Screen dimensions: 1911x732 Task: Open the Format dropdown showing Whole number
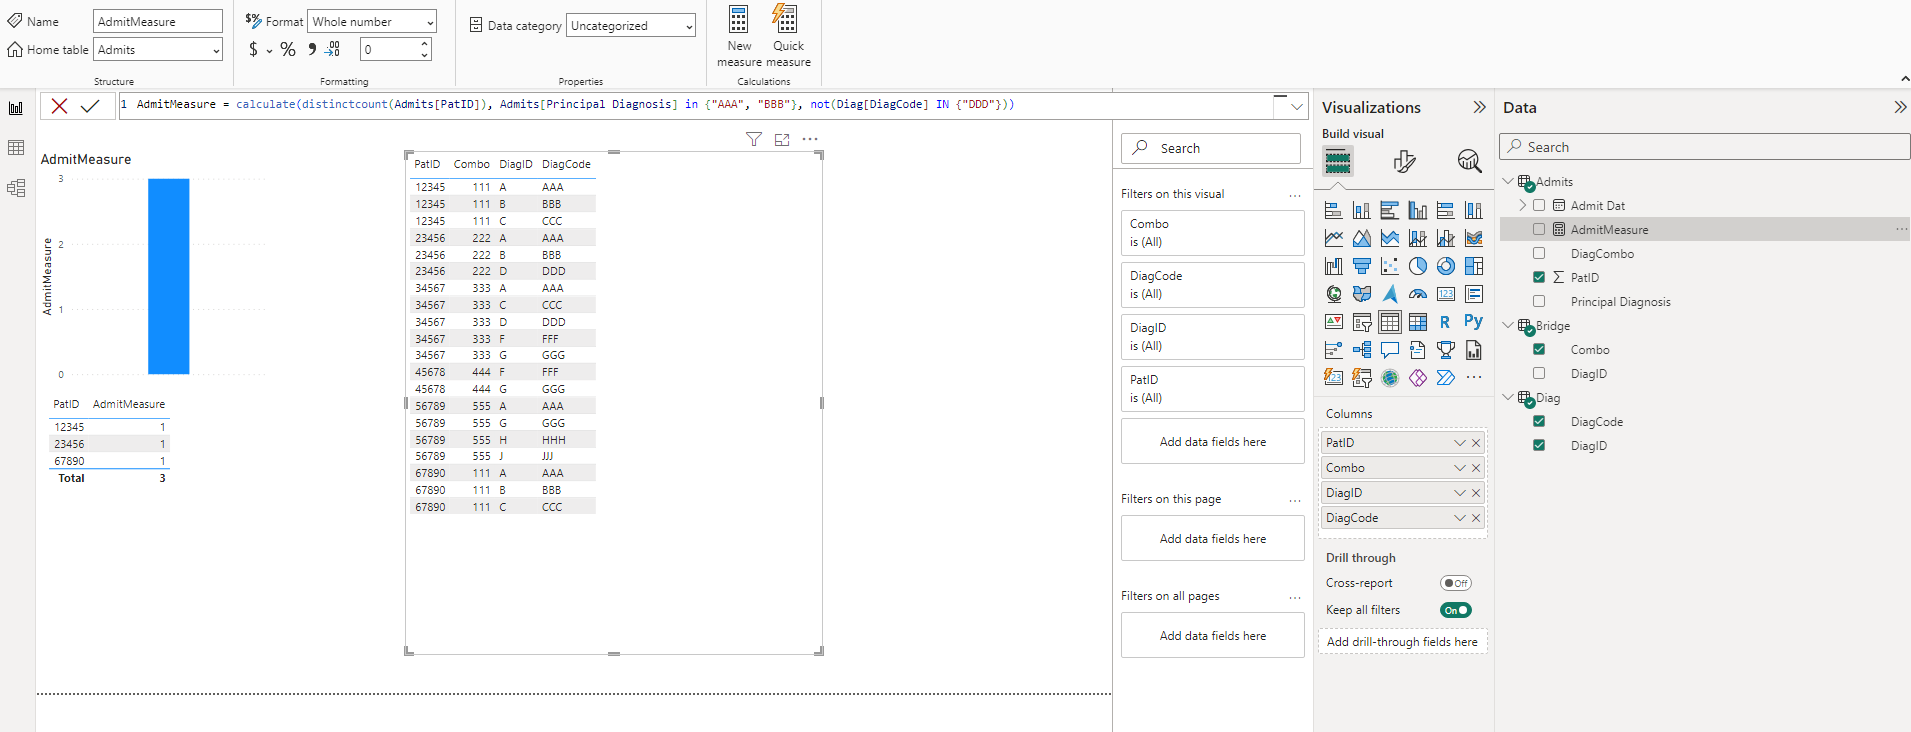coord(372,21)
